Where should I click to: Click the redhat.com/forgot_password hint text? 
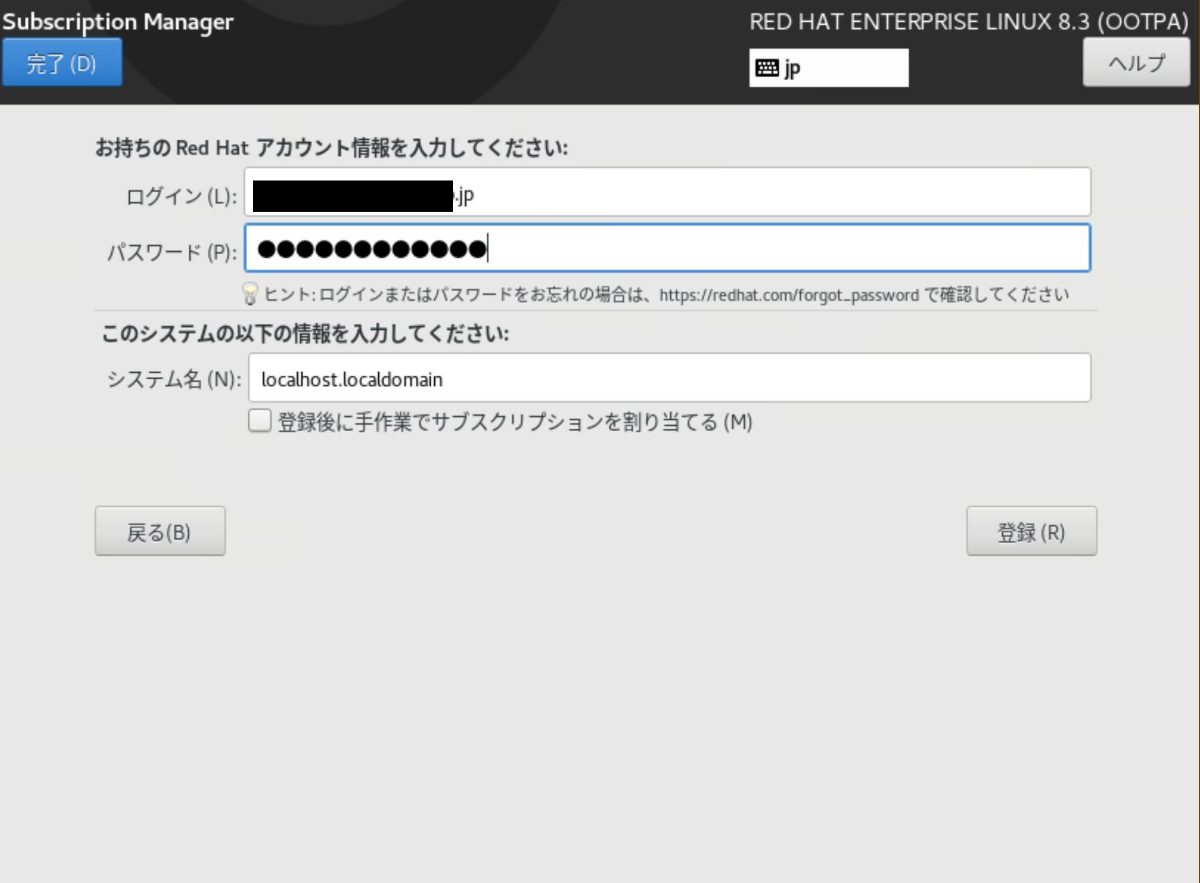[790, 295]
